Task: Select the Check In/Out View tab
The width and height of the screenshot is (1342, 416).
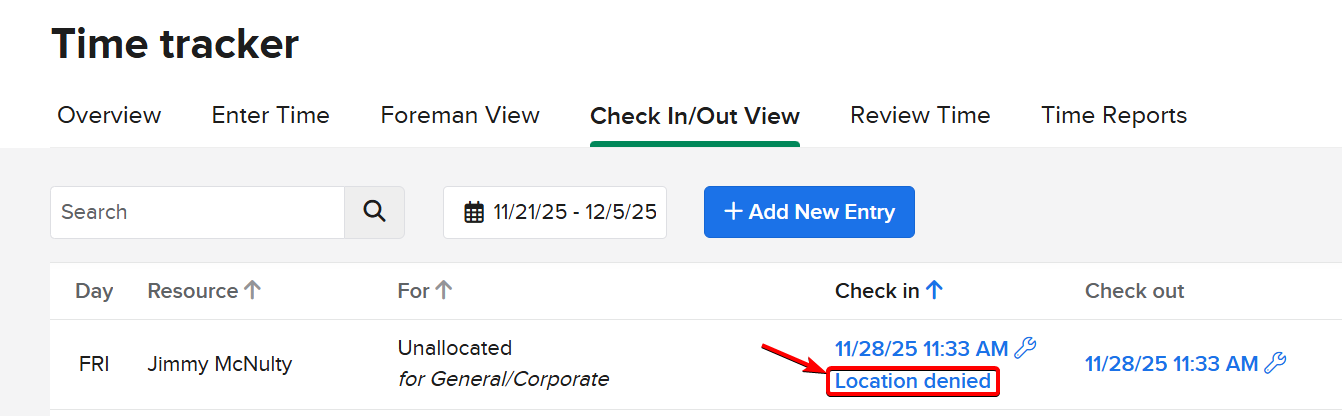Action: click(x=695, y=116)
